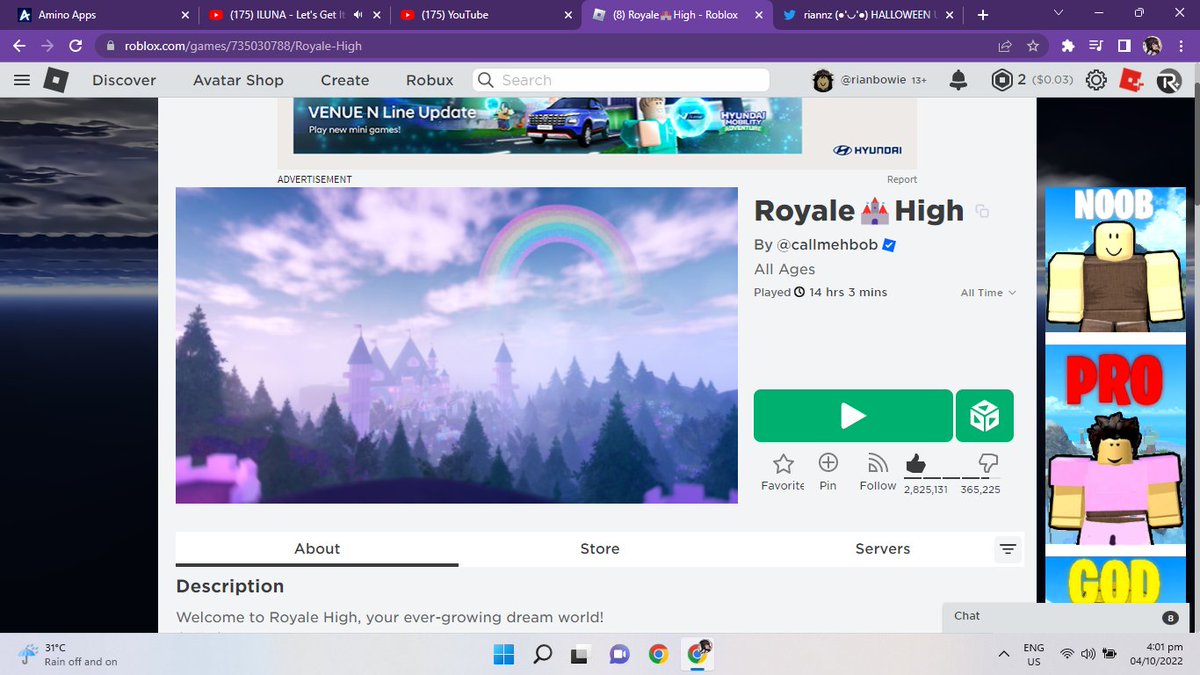Go back to previous page

pos(20,46)
